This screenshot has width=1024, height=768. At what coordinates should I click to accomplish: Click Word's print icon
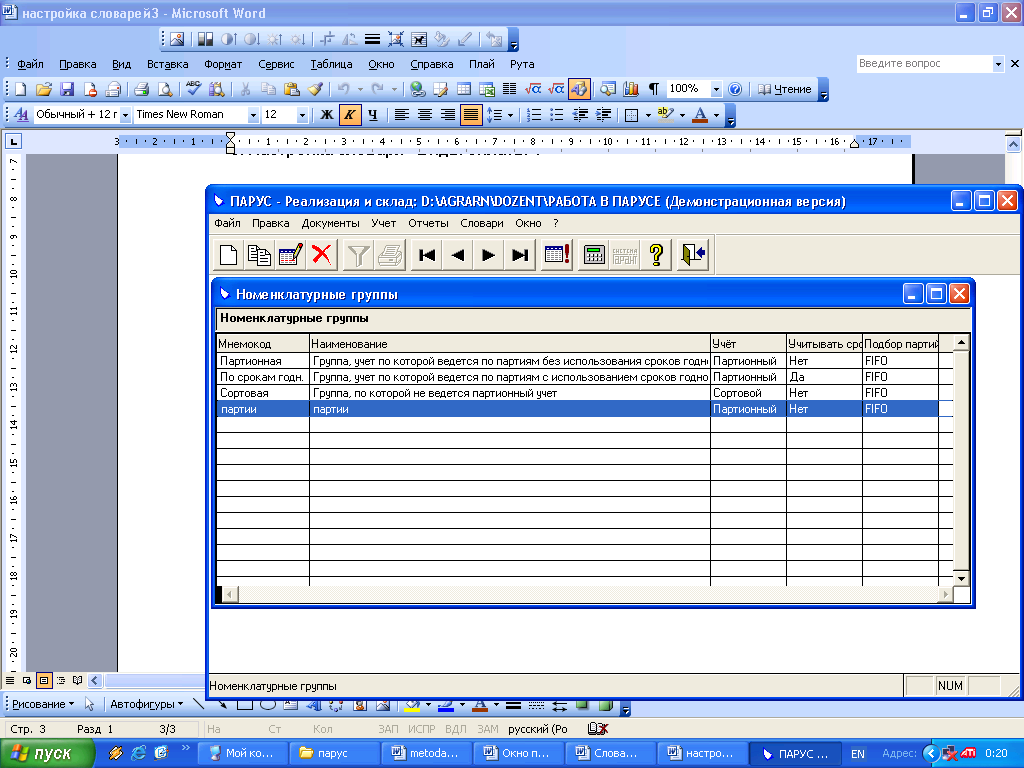coord(142,89)
